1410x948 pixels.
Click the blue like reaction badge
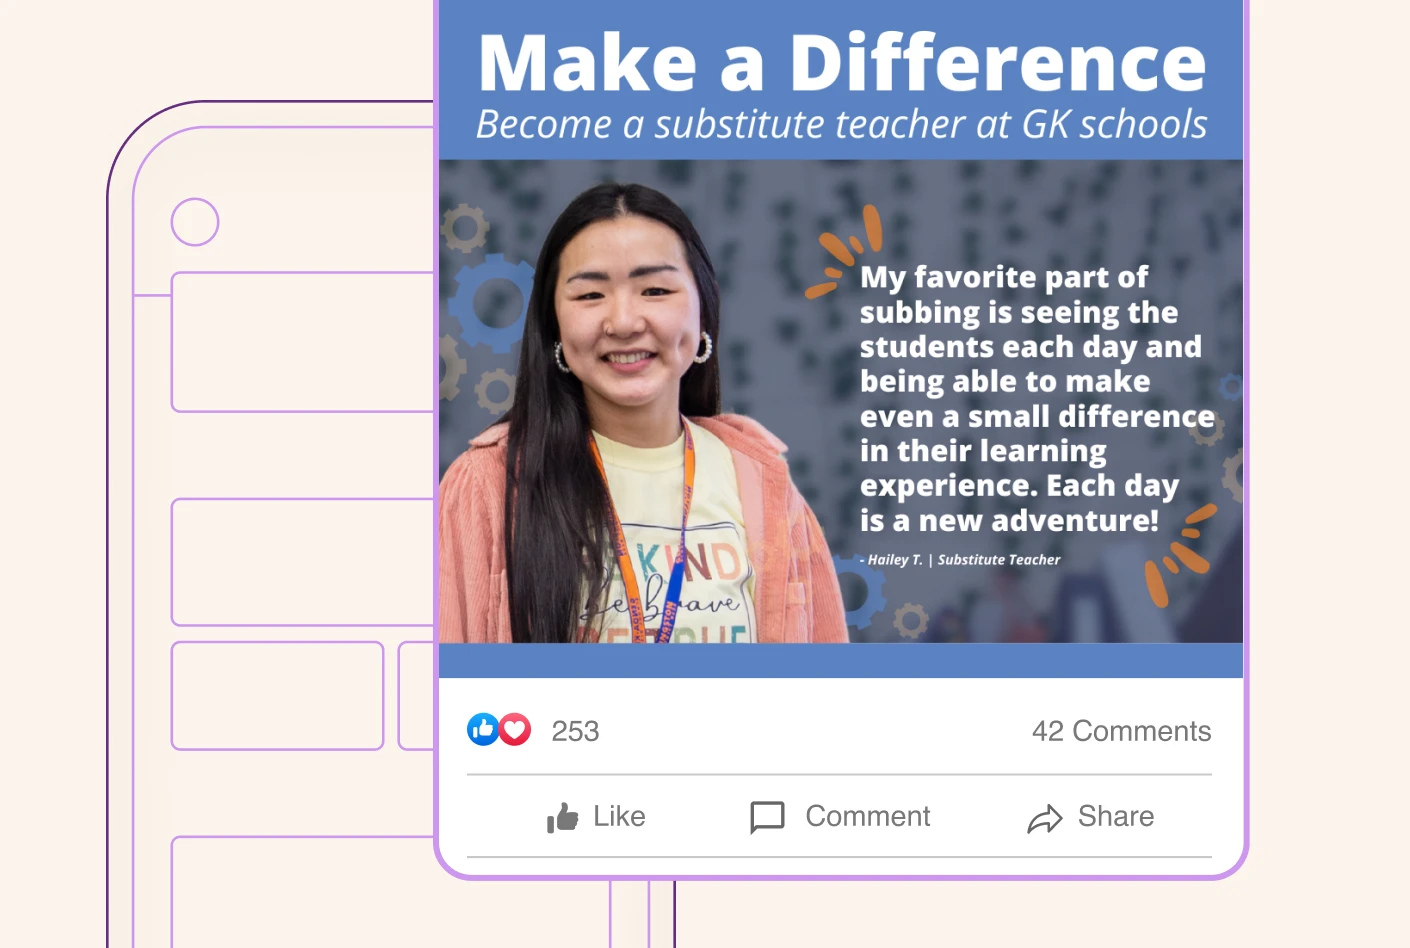[483, 730]
